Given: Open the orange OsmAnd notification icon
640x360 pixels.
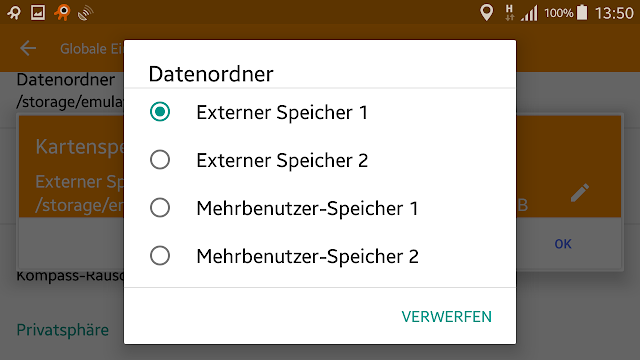Looking at the screenshot, I should (x=62, y=12).
